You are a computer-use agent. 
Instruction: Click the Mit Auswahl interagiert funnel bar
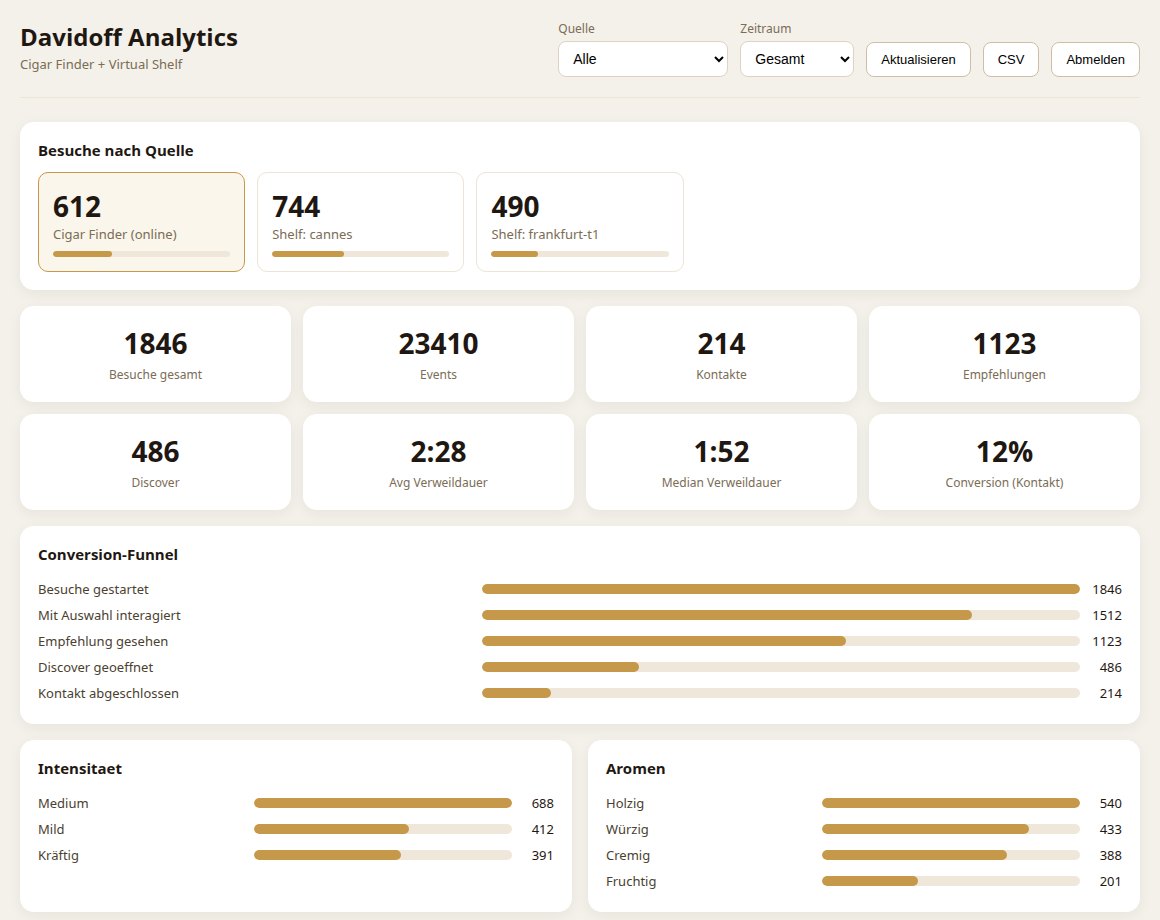point(780,615)
